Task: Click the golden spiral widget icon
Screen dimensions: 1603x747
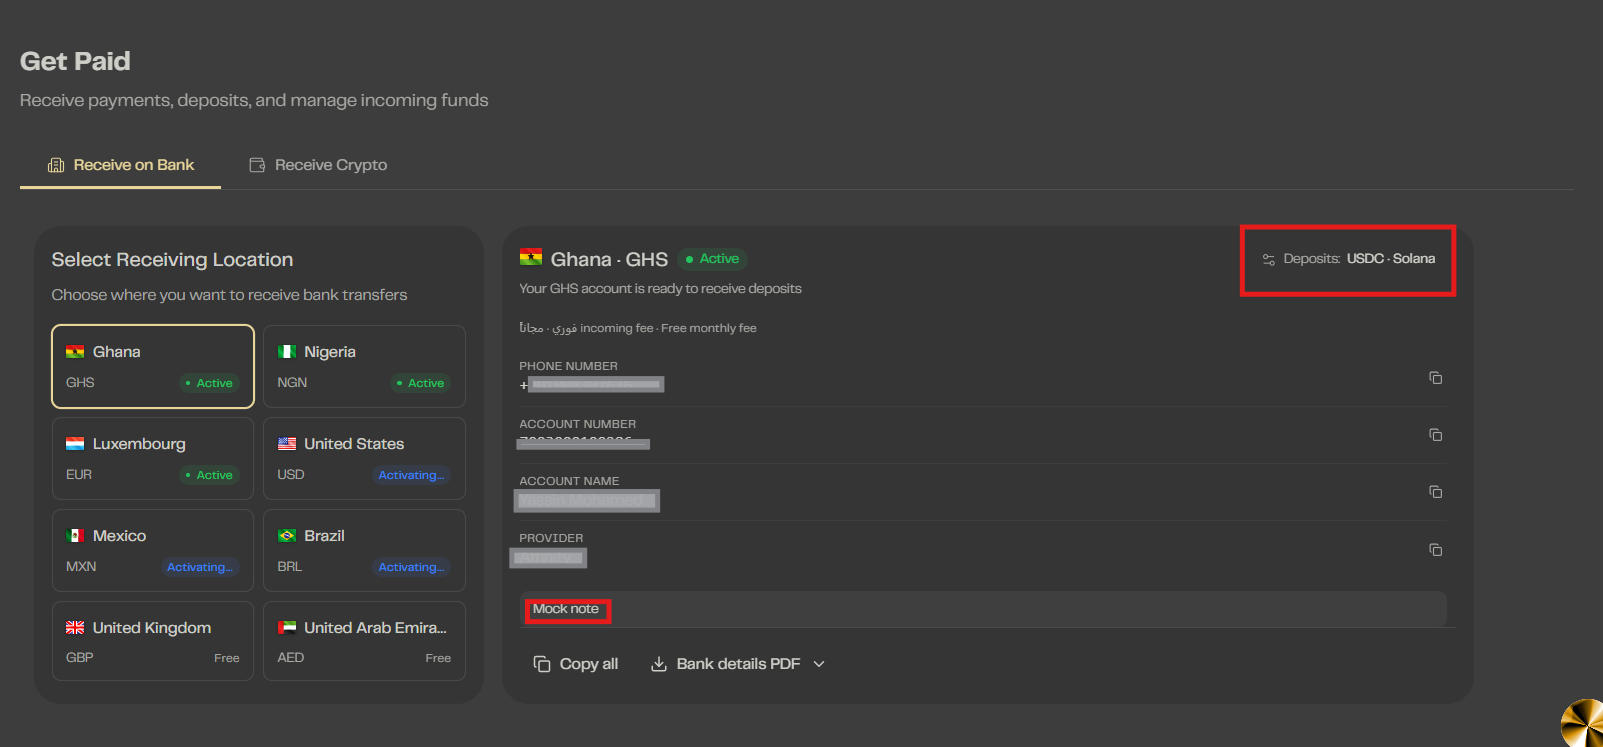Action: tap(1583, 724)
